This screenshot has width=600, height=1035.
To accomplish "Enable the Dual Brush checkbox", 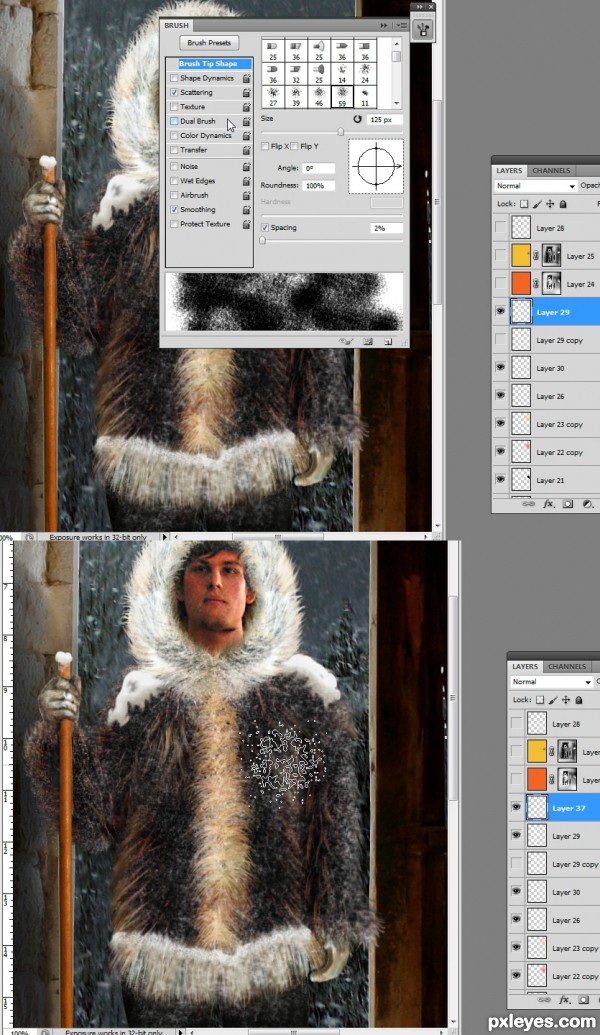I will click(x=174, y=121).
